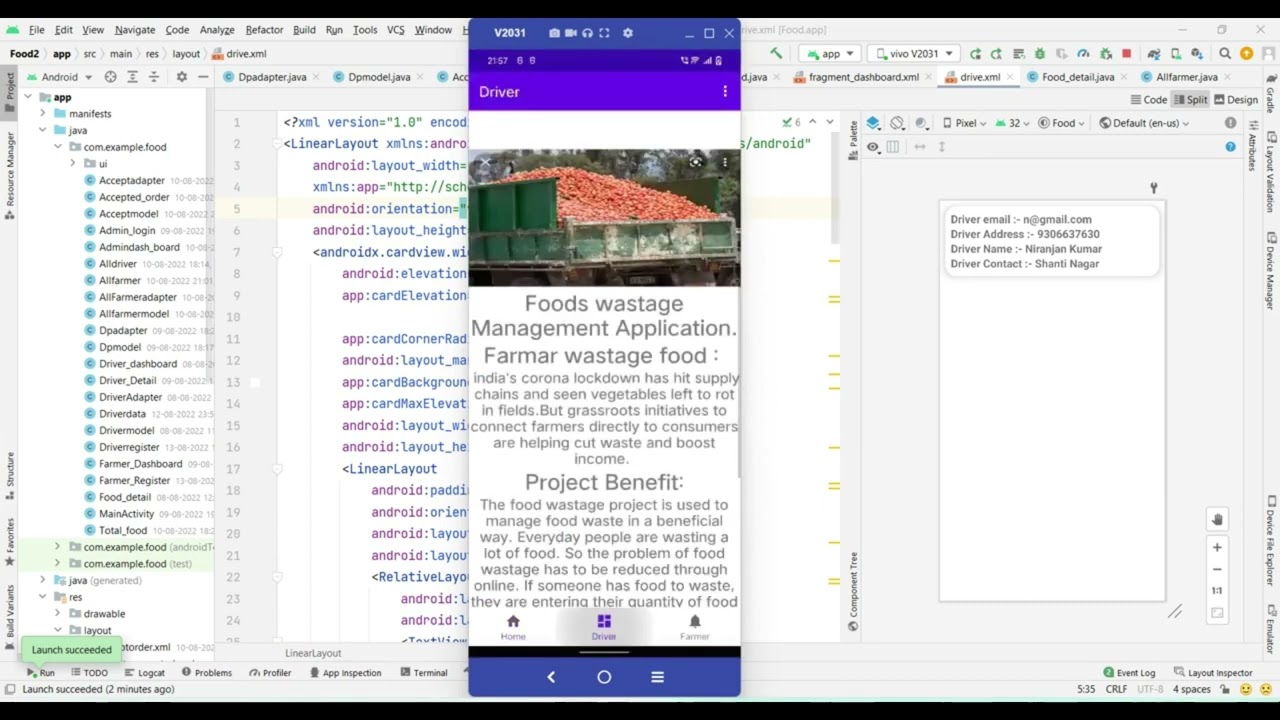Image resolution: width=1280 pixels, height=720 pixels.
Task: Tap the phone Back navigation arrow
Action: click(551, 677)
